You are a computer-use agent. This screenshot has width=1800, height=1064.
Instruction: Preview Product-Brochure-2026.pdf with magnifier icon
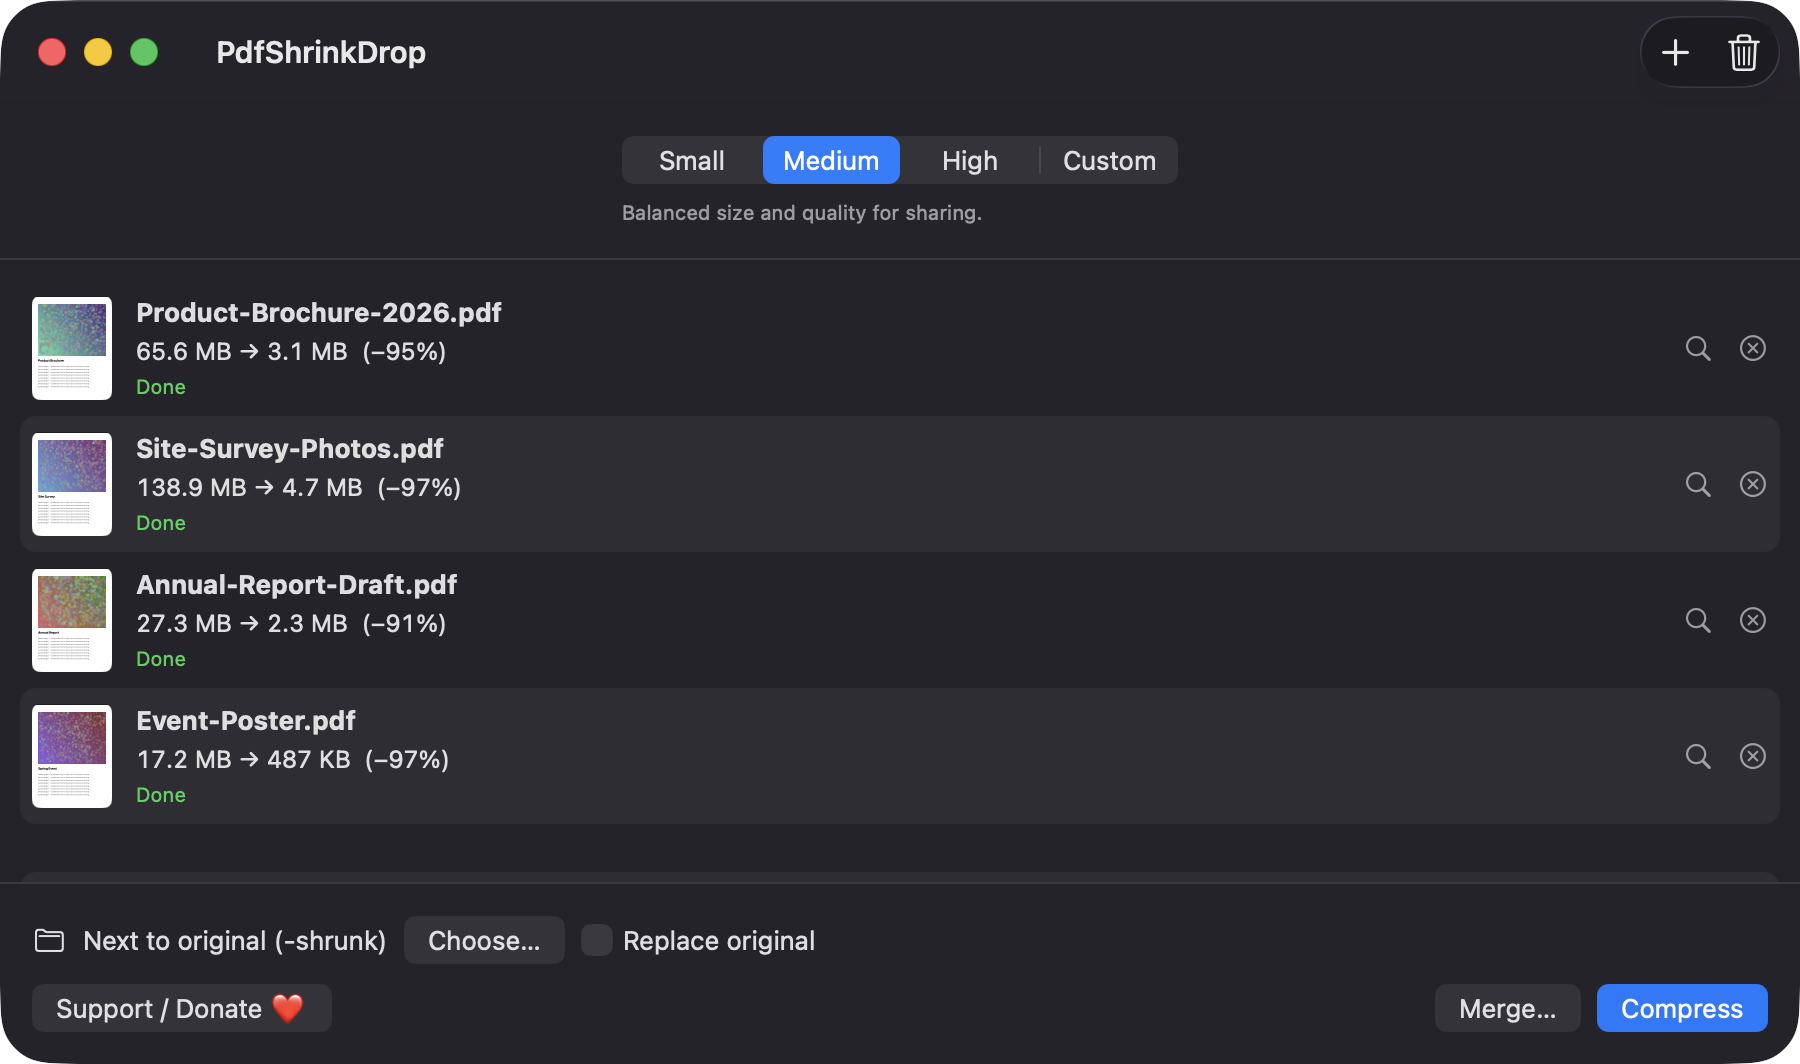1698,348
